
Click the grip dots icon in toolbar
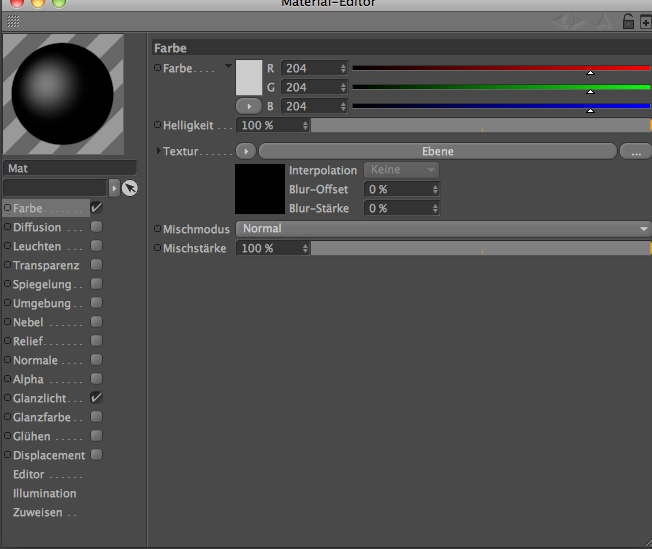[13, 21]
